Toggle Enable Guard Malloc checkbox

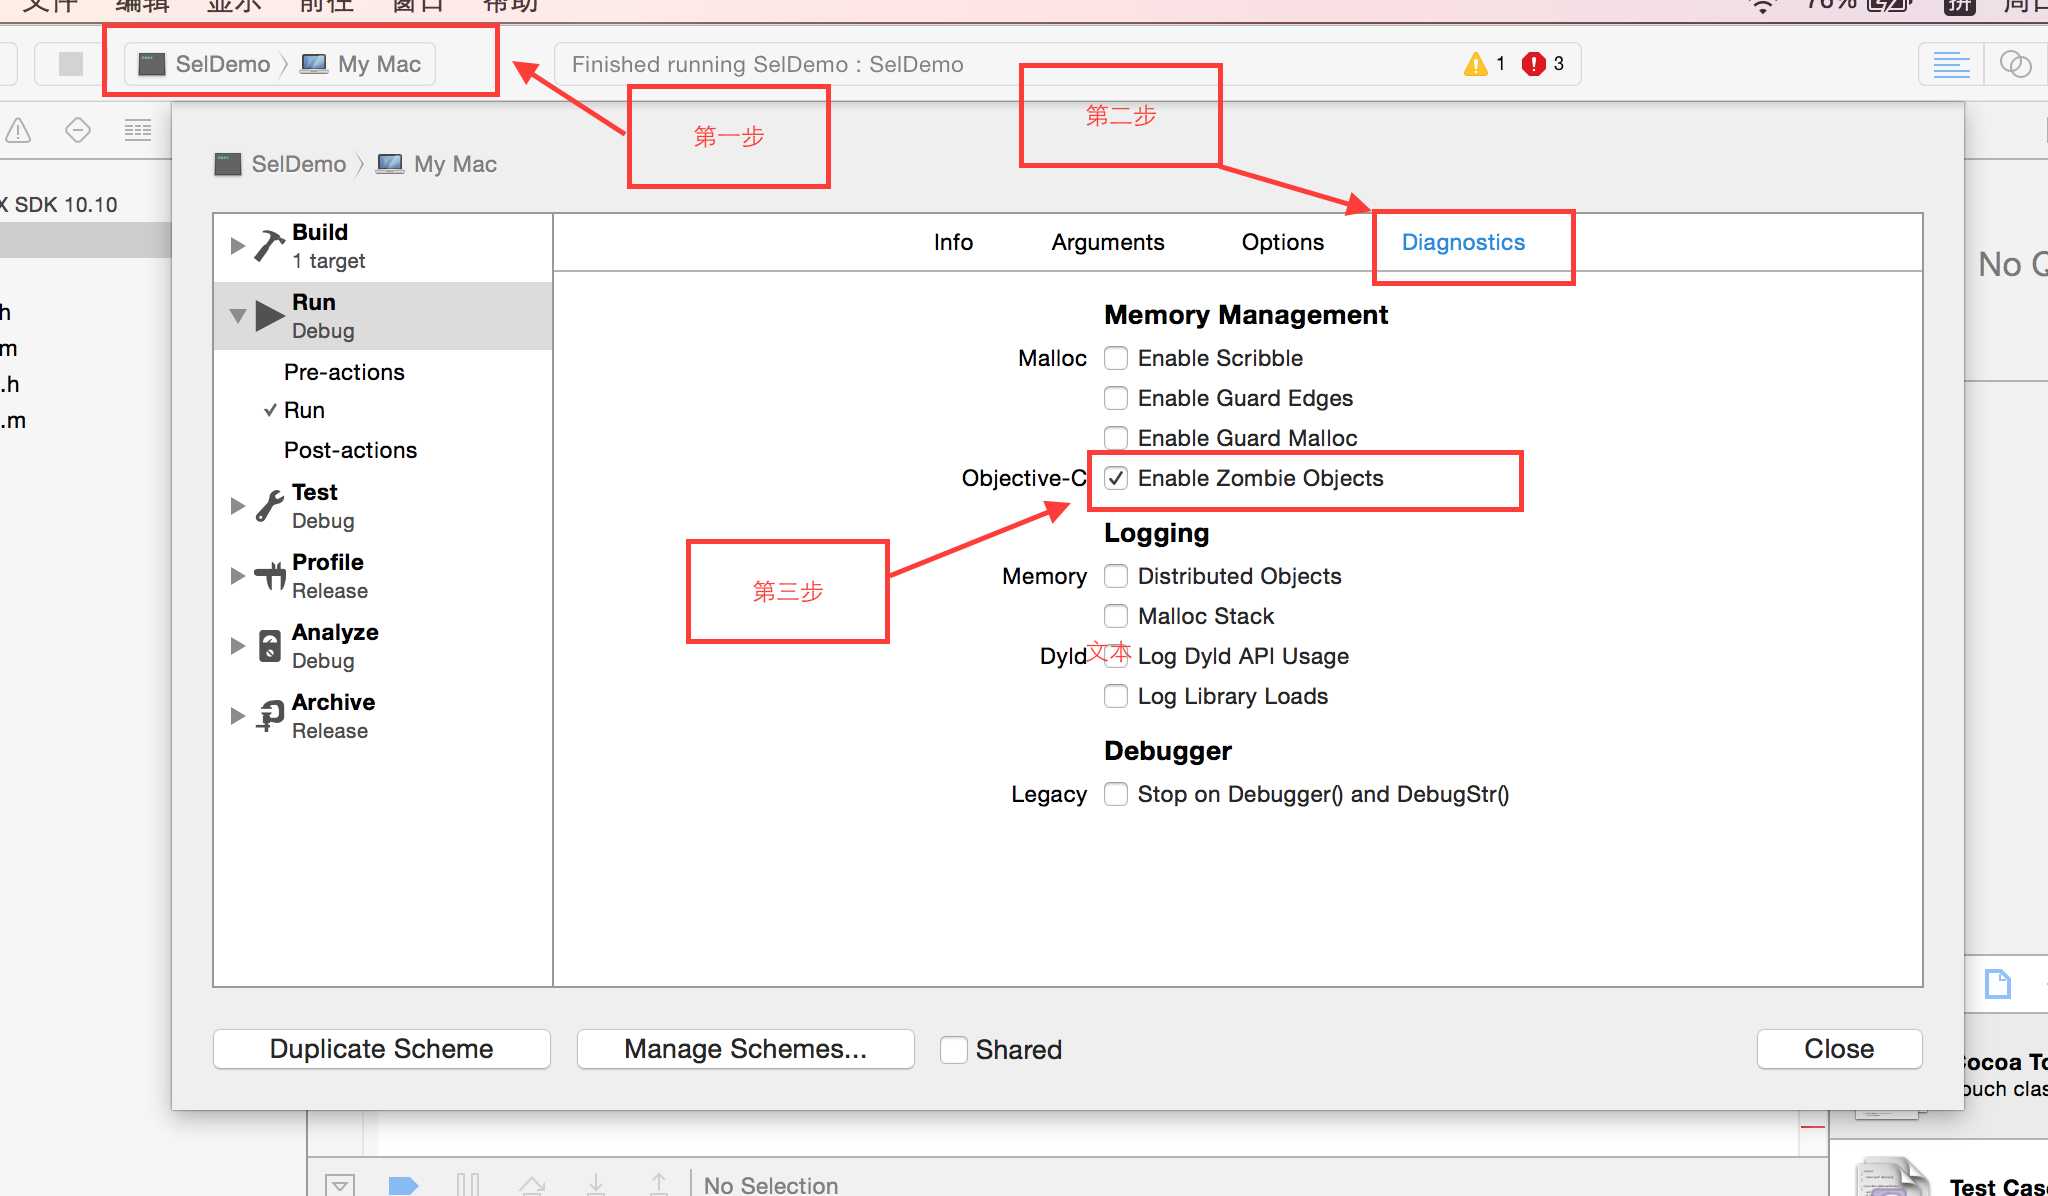pos(1114,437)
